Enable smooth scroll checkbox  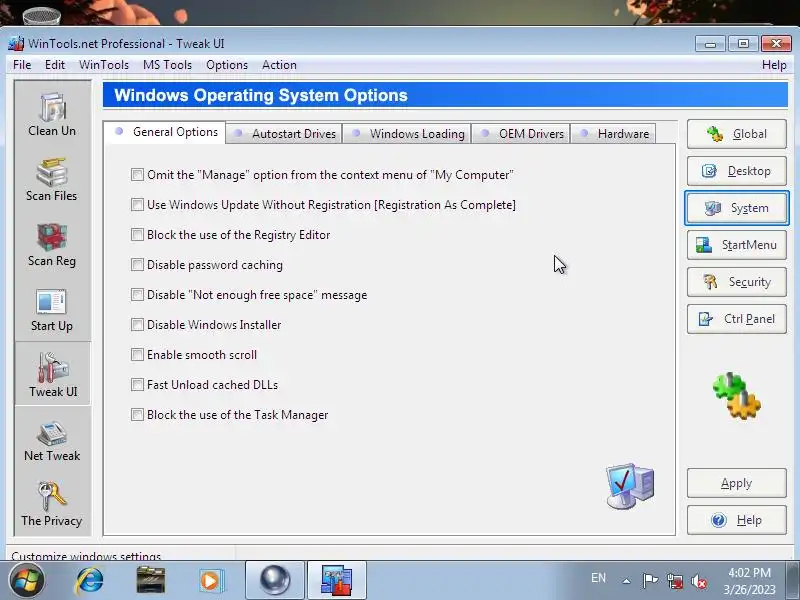[x=137, y=355]
